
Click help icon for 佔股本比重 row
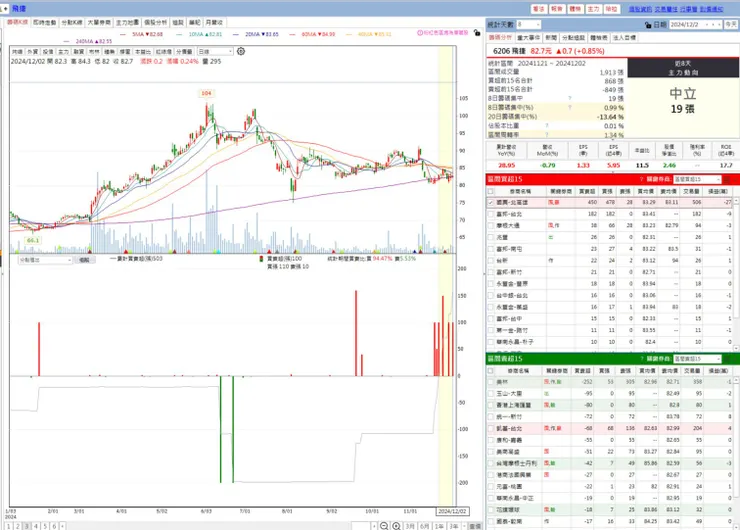[547, 126]
